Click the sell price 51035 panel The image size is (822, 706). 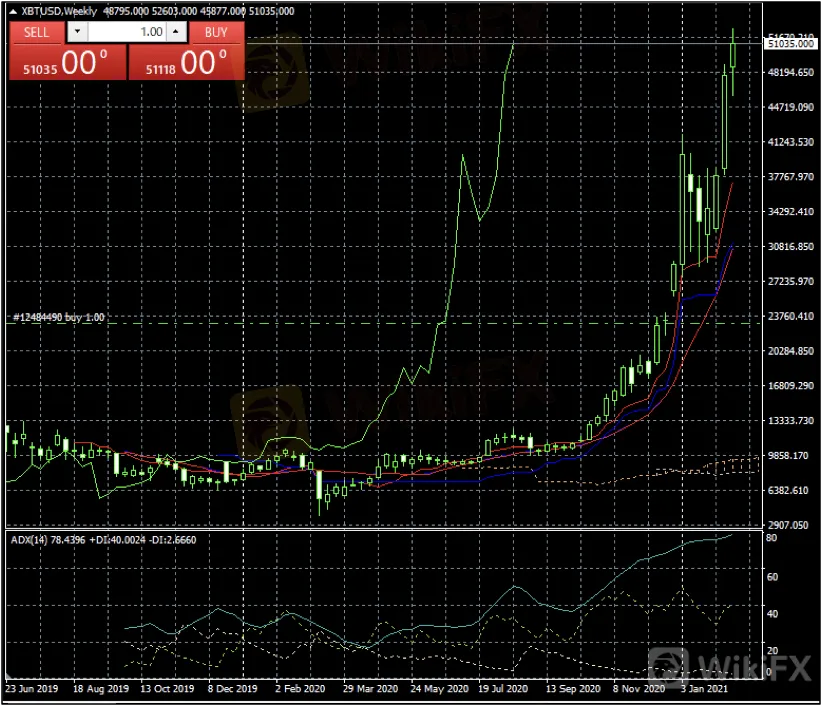pyautogui.click(x=68, y=62)
